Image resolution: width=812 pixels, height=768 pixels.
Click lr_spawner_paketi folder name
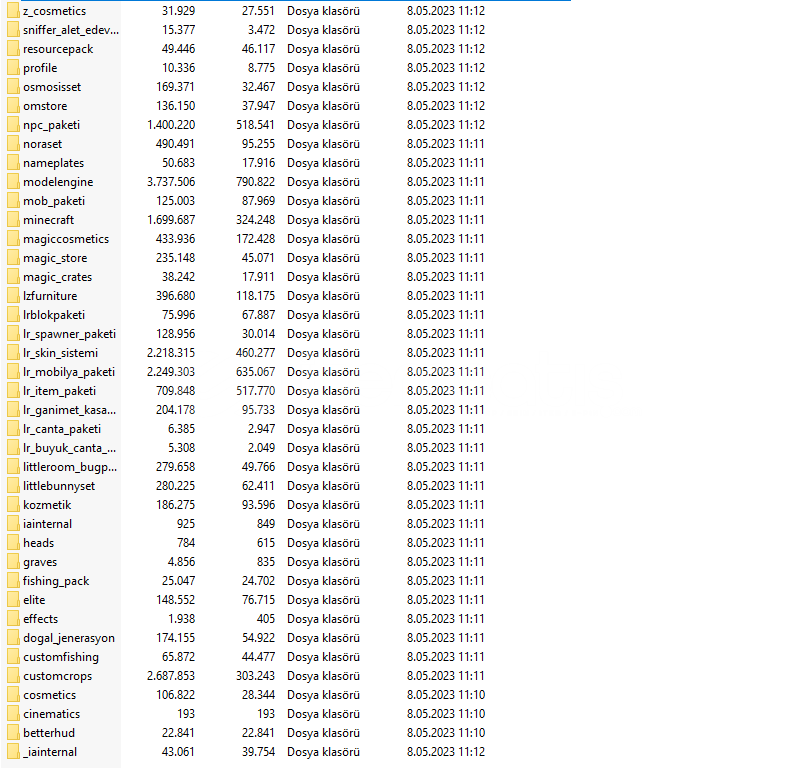pyautogui.click(x=69, y=334)
